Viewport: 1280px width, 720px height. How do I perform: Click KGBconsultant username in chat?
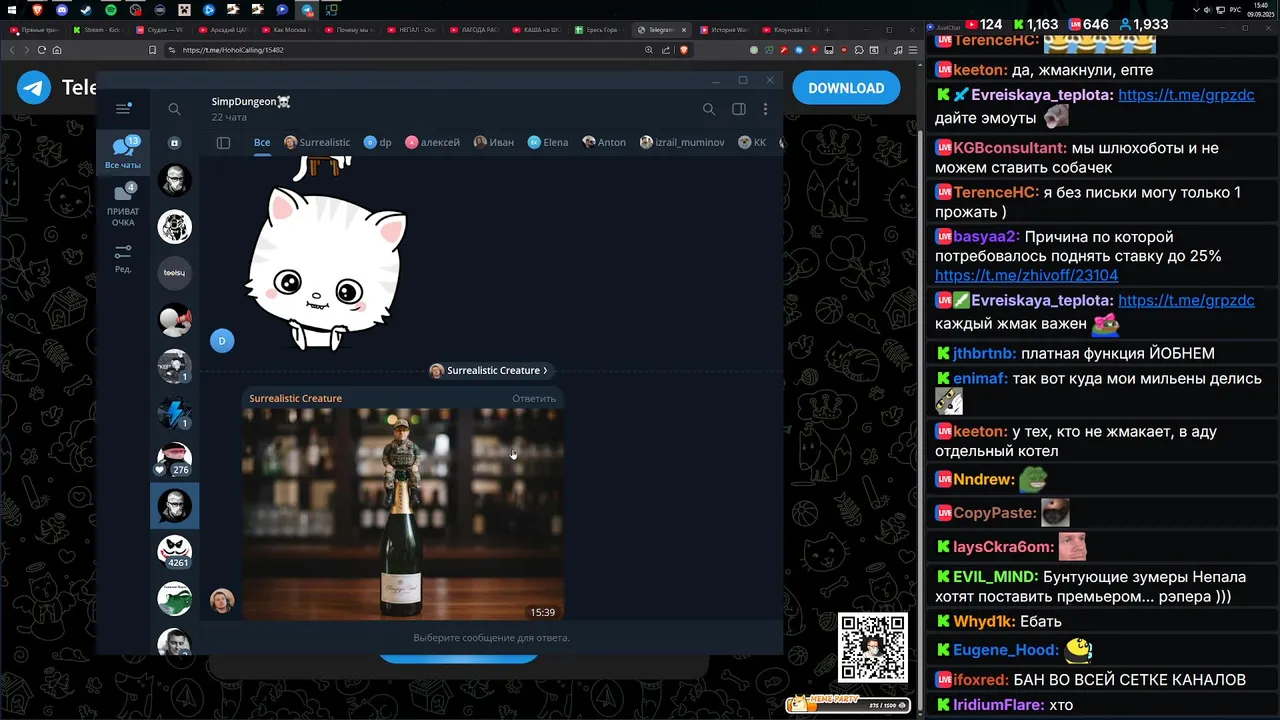point(1009,148)
